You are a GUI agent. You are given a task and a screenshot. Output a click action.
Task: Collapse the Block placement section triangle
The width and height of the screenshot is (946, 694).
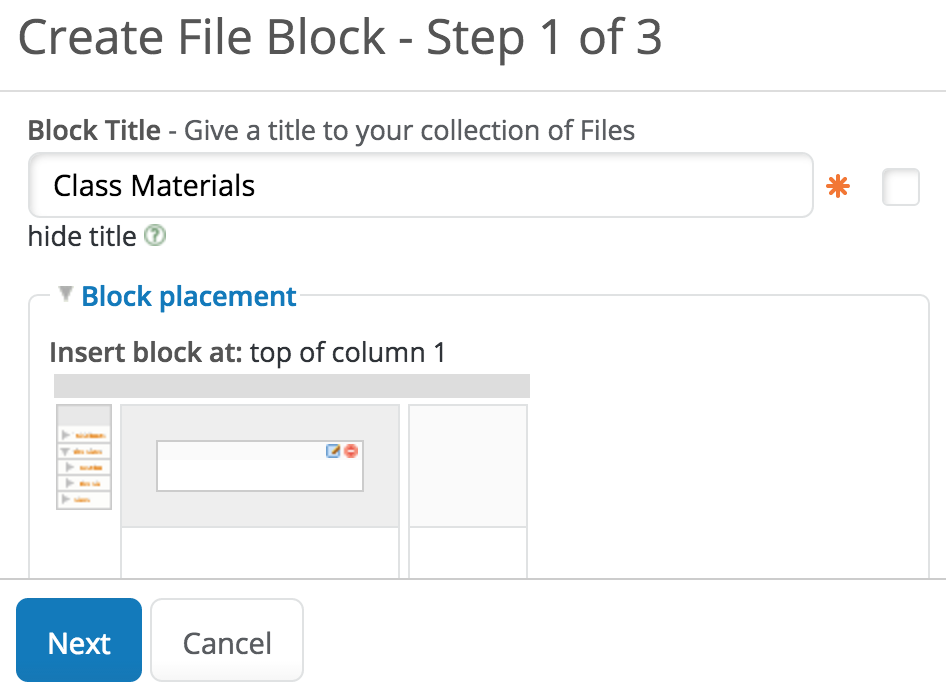click(x=66, y=295)
